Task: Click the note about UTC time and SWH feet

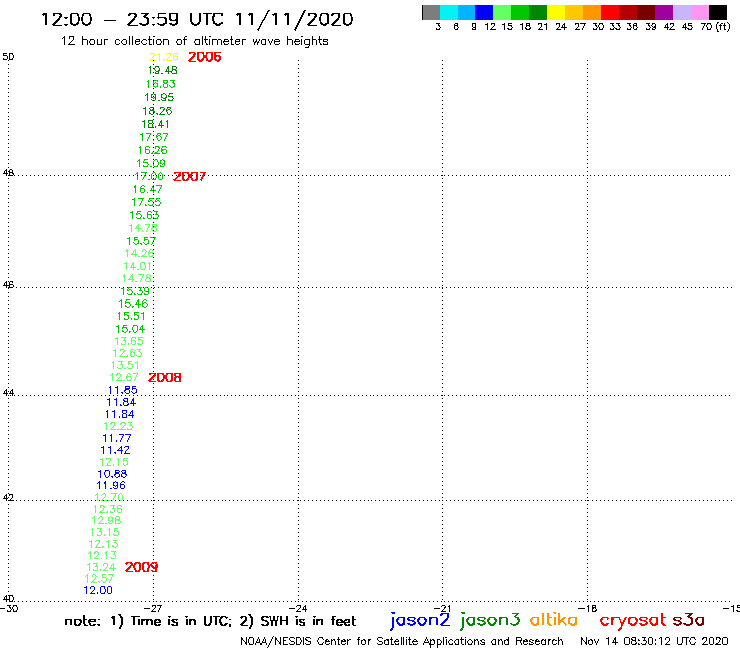Action: (210, 621)
